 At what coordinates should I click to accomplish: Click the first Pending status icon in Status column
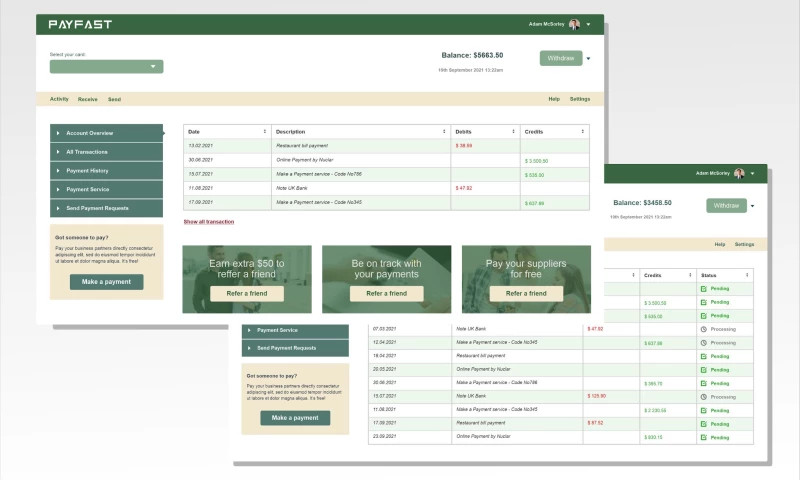704,288
